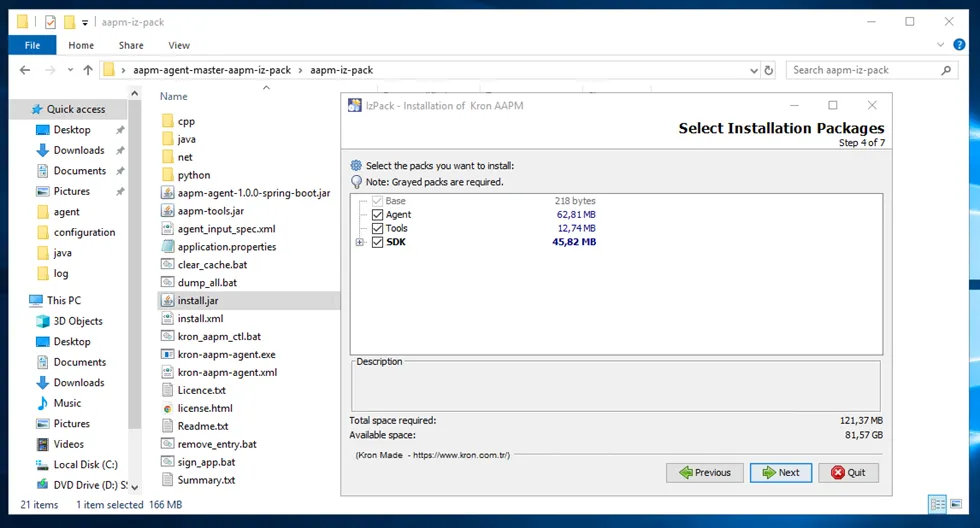Open Videos in navigation pane
The width and height of the screenshot is (980, 528).
pyautogui.click(x=68, y=444)
